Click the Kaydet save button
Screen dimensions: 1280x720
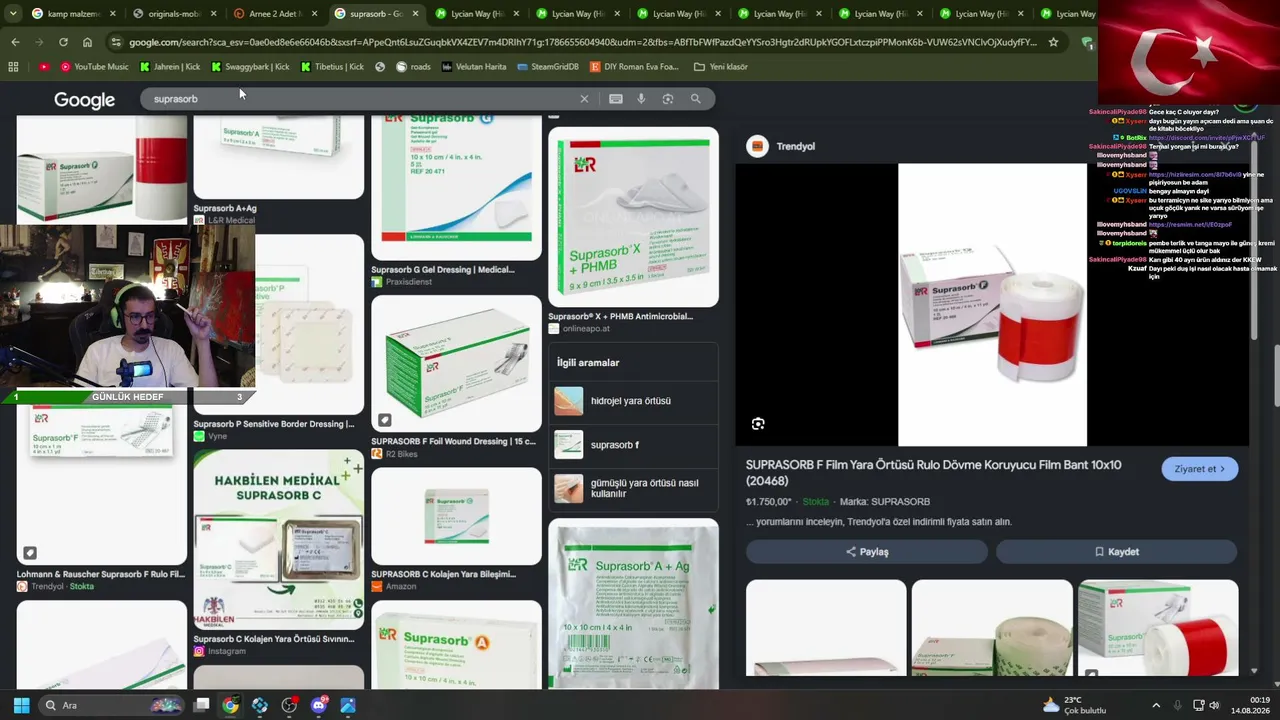click(x=1116, y=552)
